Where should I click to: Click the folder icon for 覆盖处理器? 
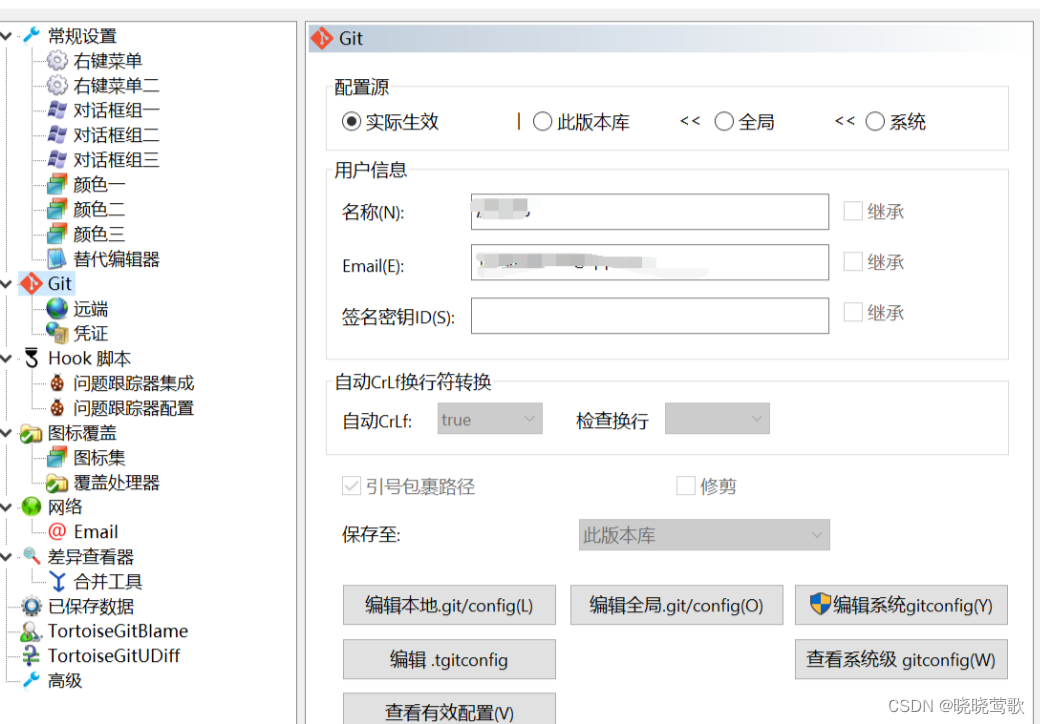(57, 483)
